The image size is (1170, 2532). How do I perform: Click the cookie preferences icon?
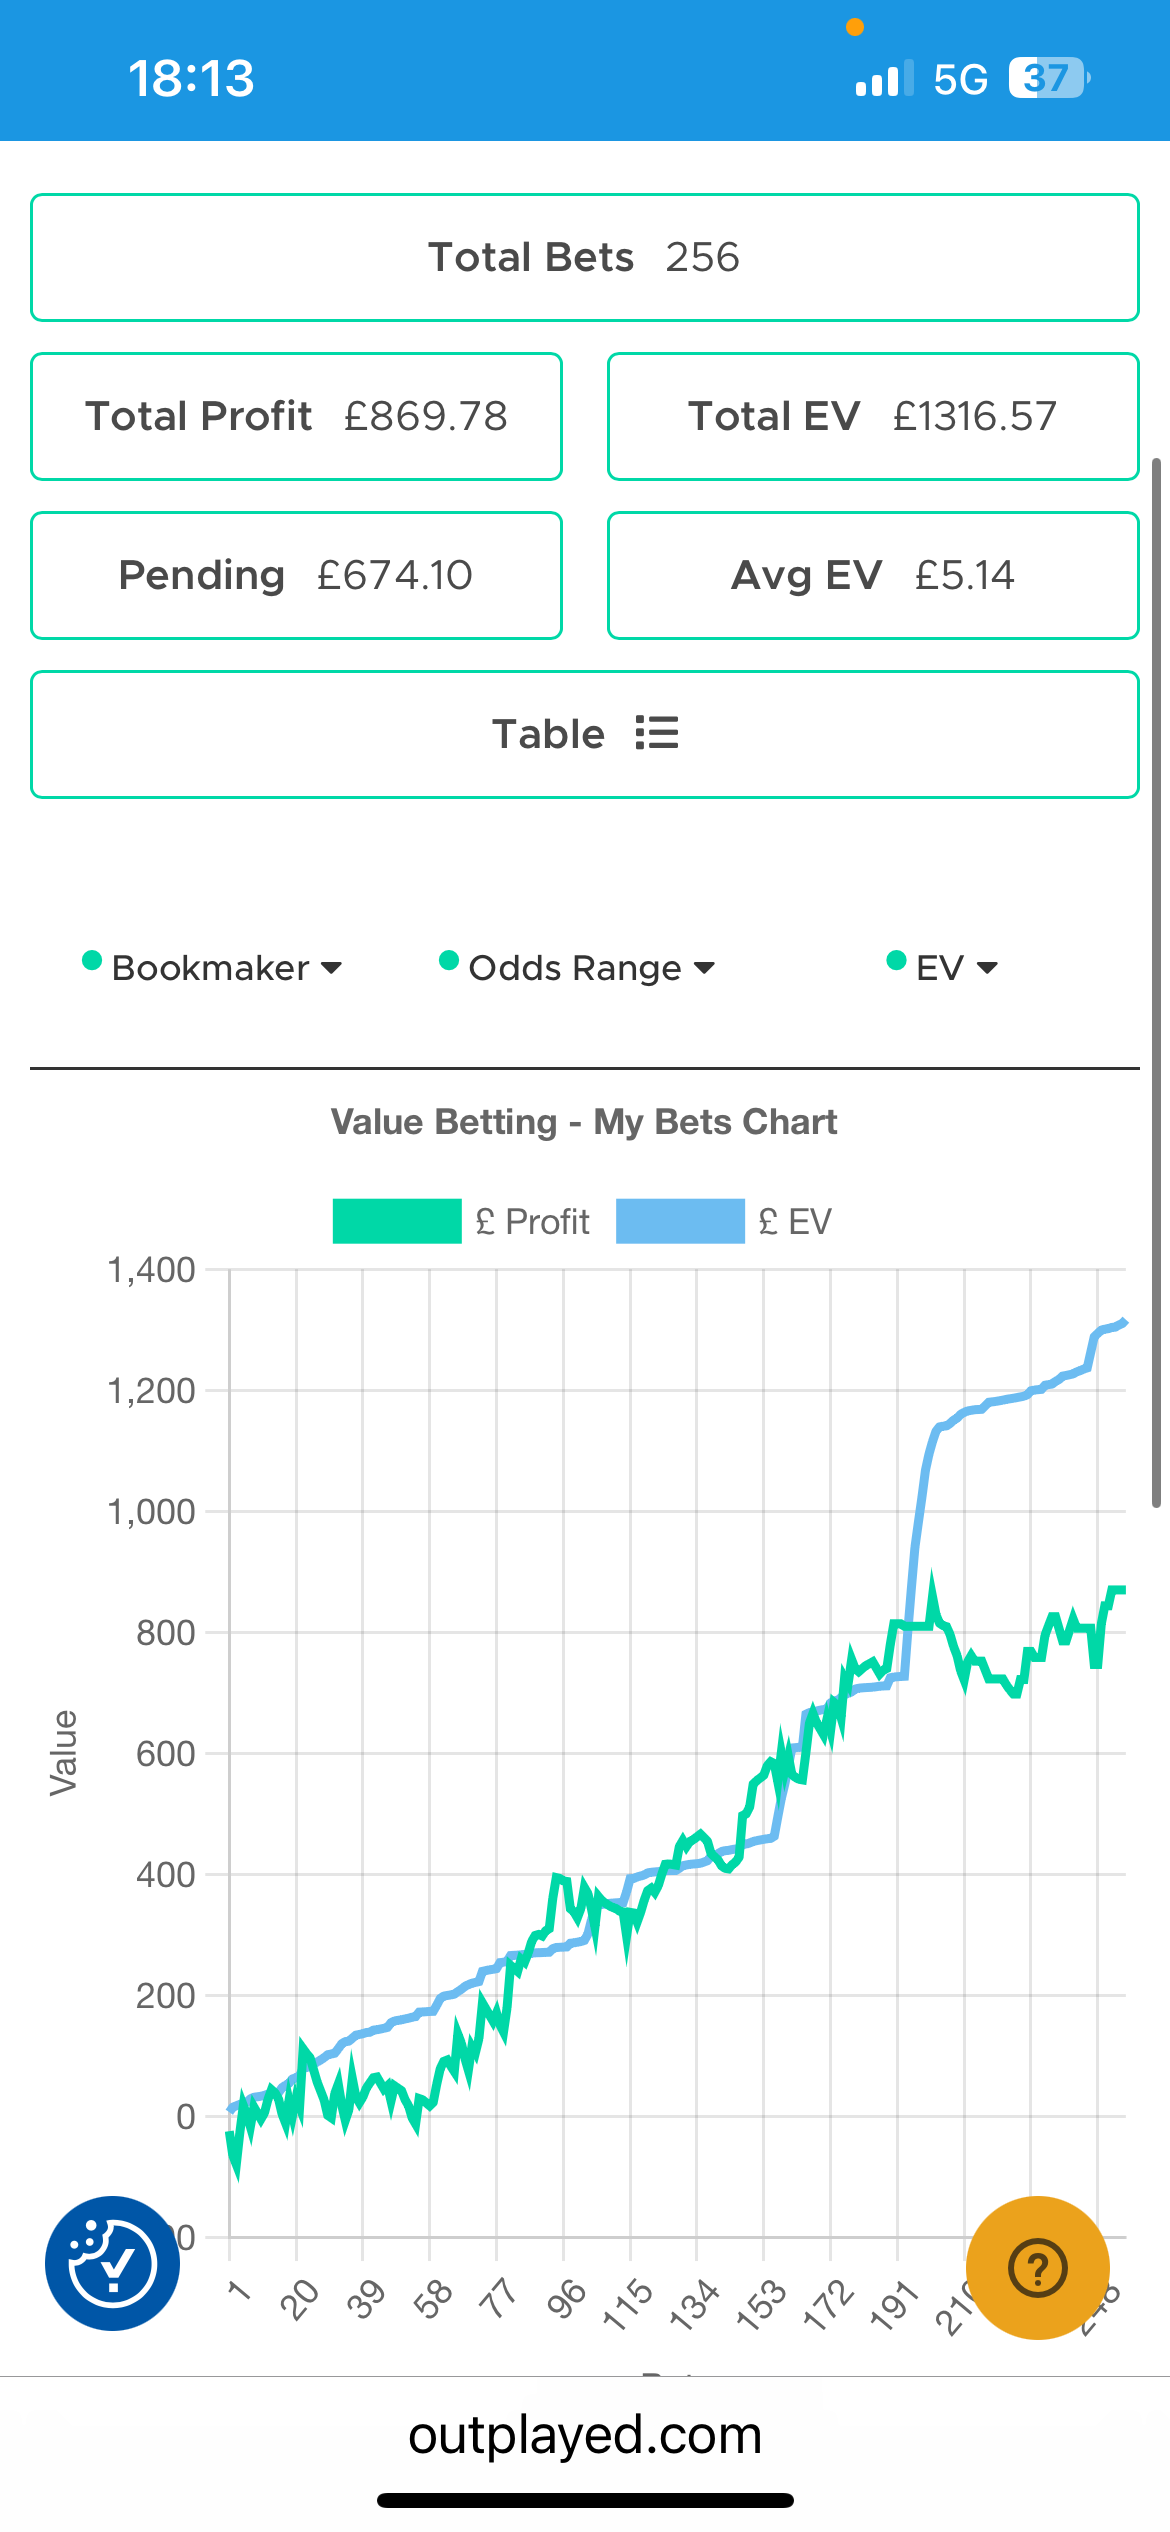click(112, 2263)
